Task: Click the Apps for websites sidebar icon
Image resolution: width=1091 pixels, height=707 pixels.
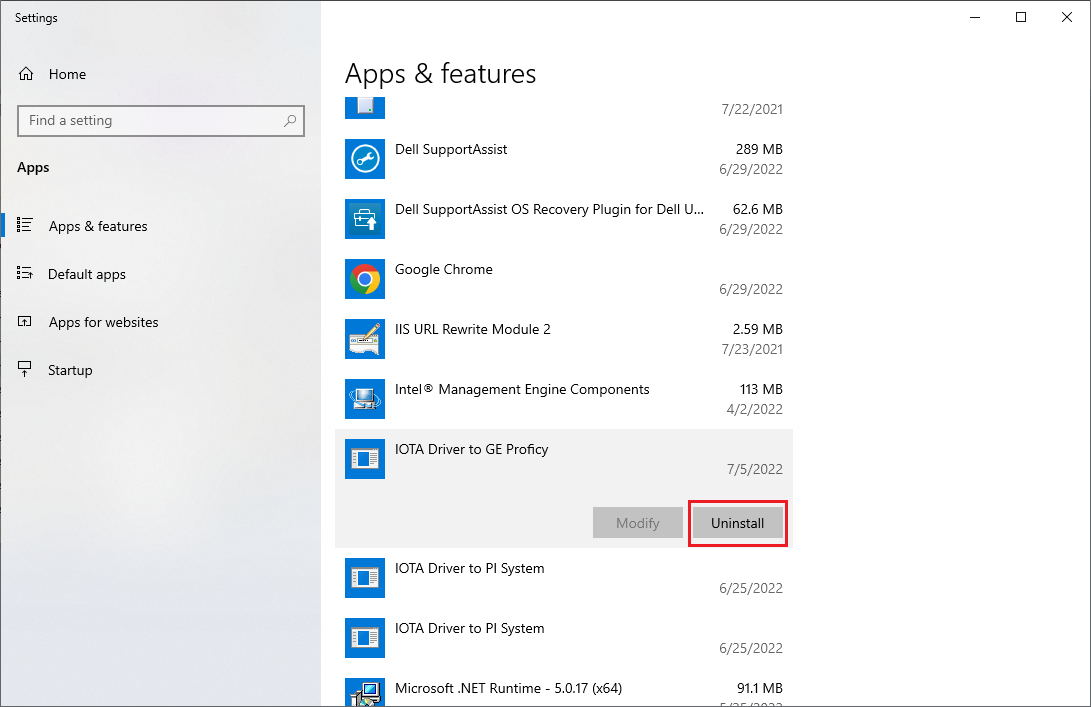Action: click(25, 321)
